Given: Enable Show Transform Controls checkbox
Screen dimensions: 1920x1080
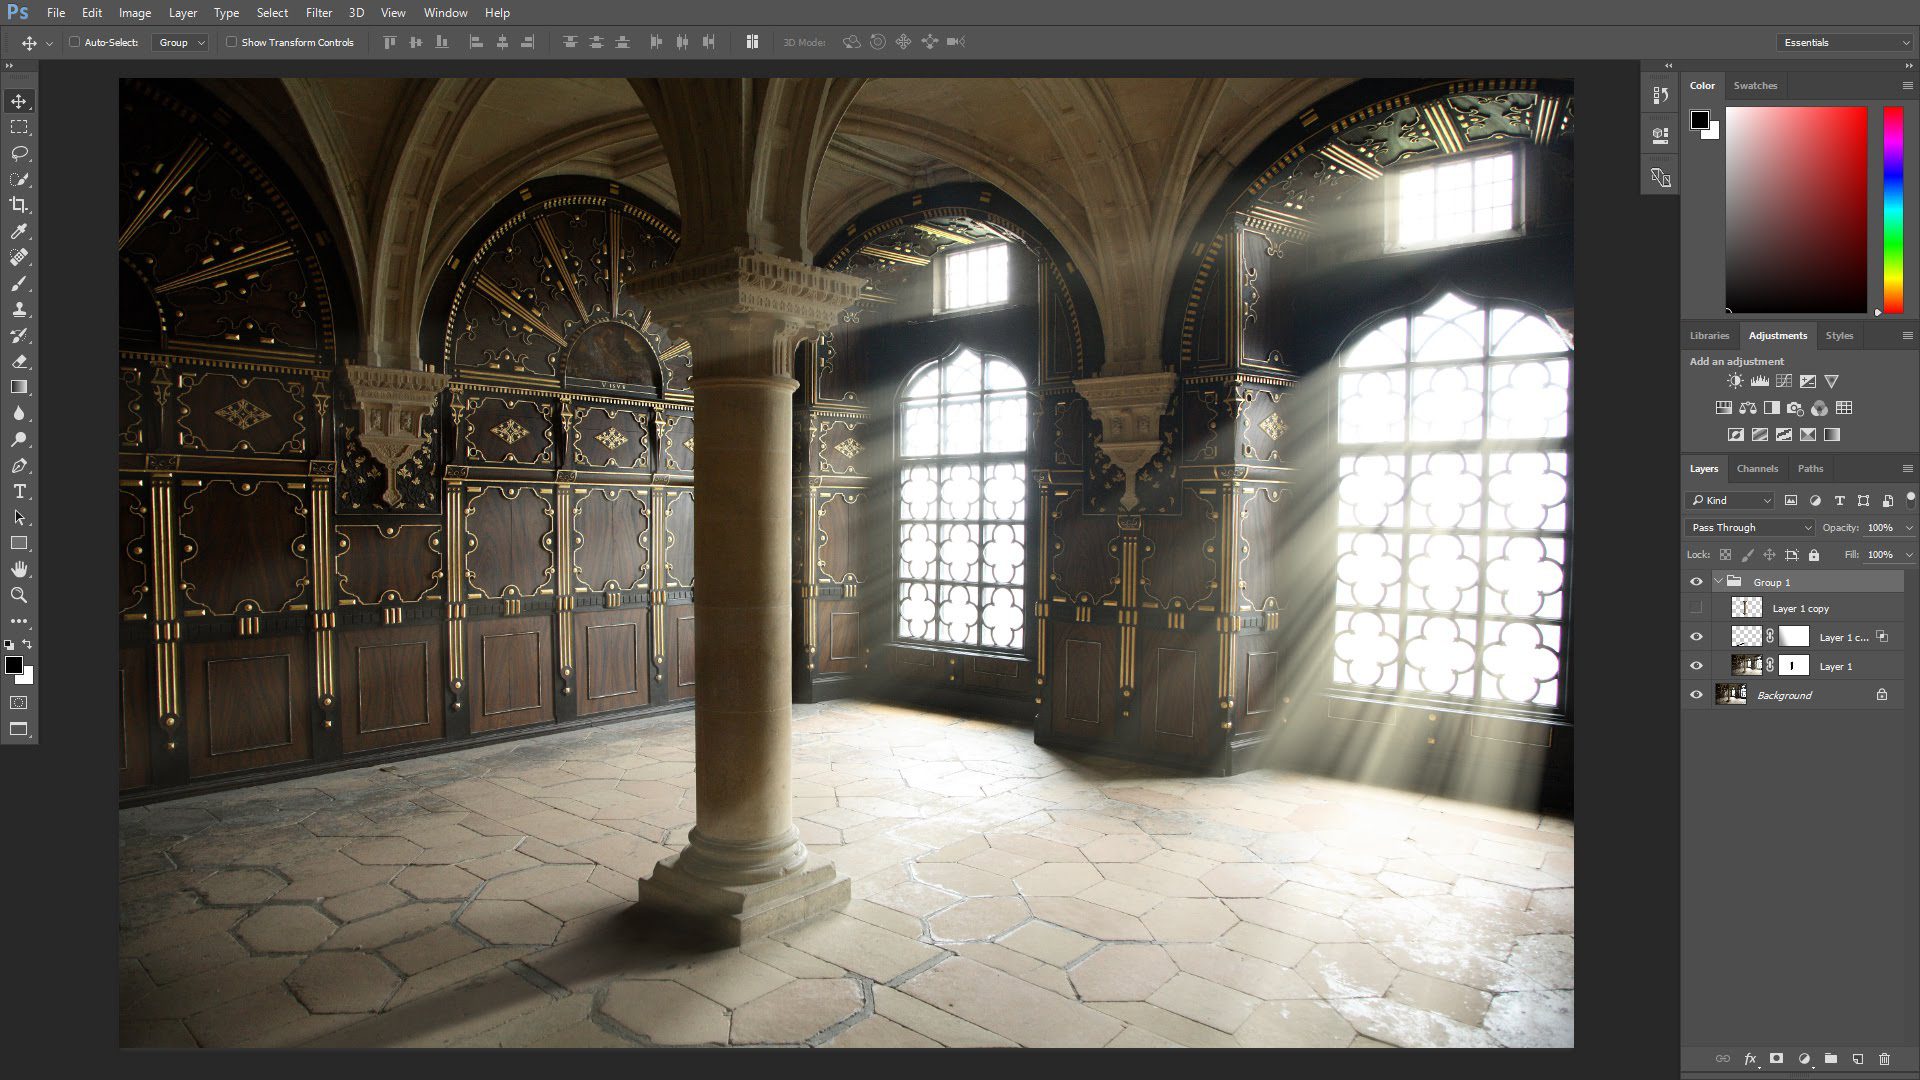Looking at the screenshot, I should (x=231, y=42).
